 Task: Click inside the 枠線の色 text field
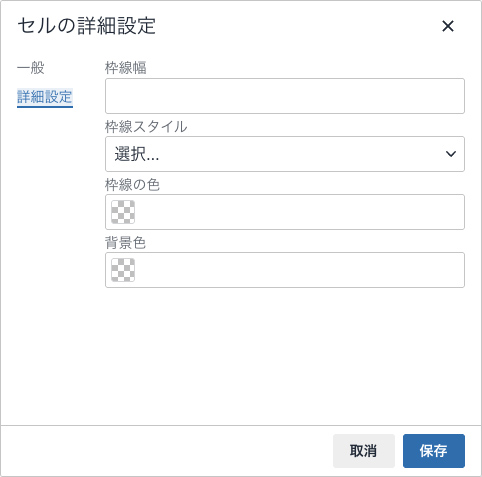299,212
